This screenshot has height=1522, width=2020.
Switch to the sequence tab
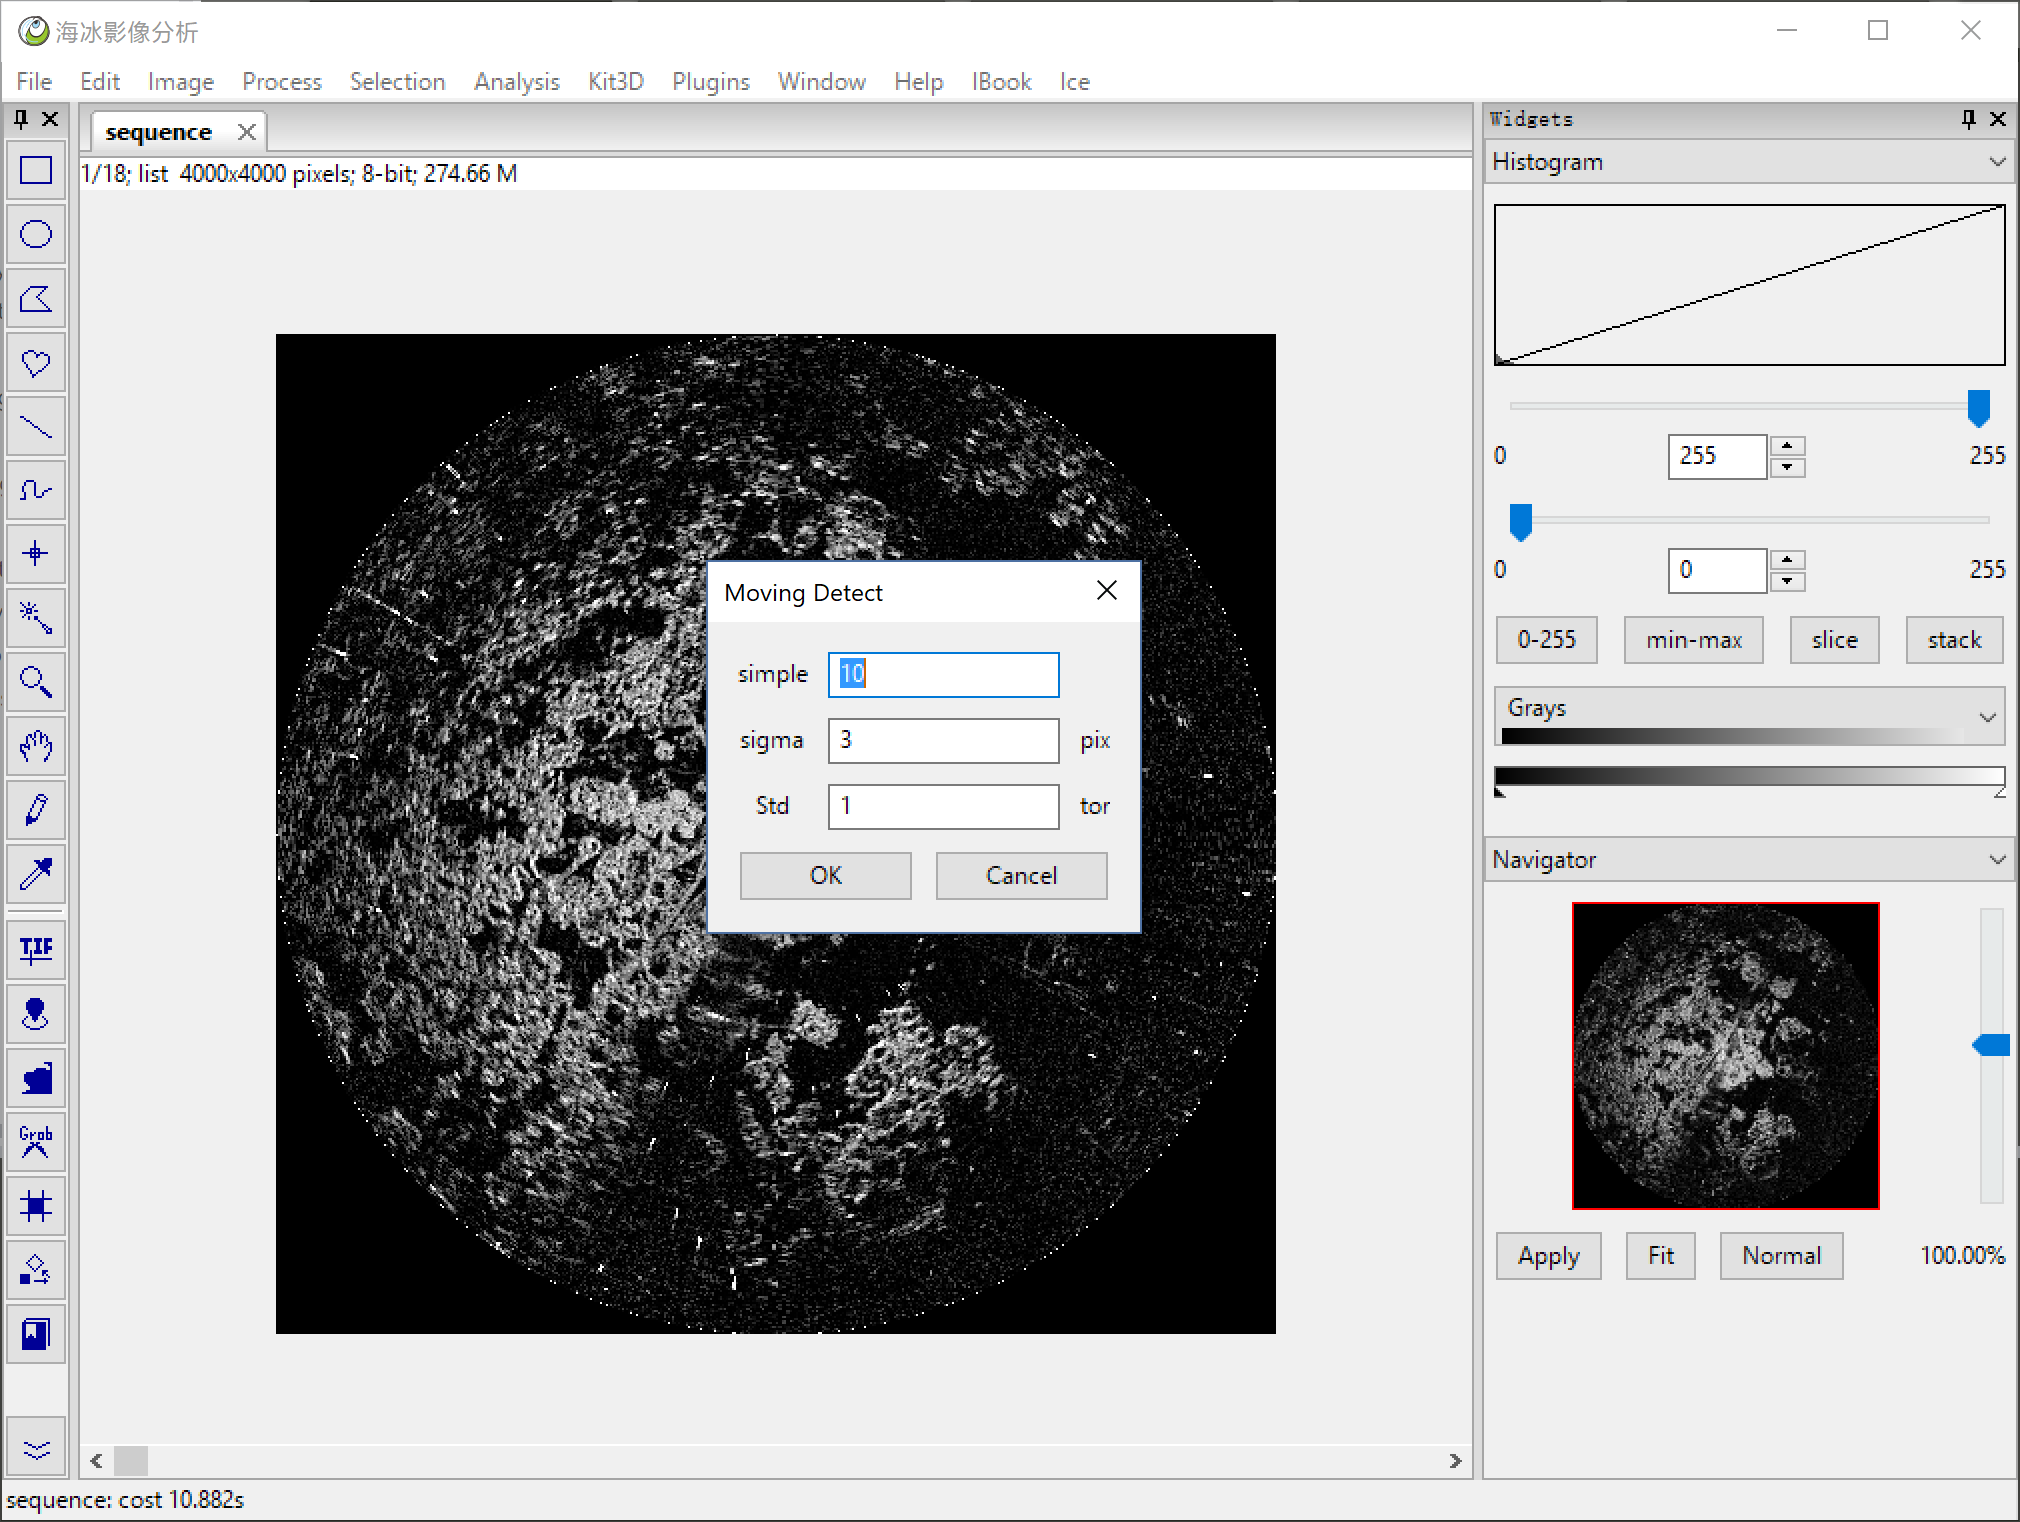[x=159, y=132]
